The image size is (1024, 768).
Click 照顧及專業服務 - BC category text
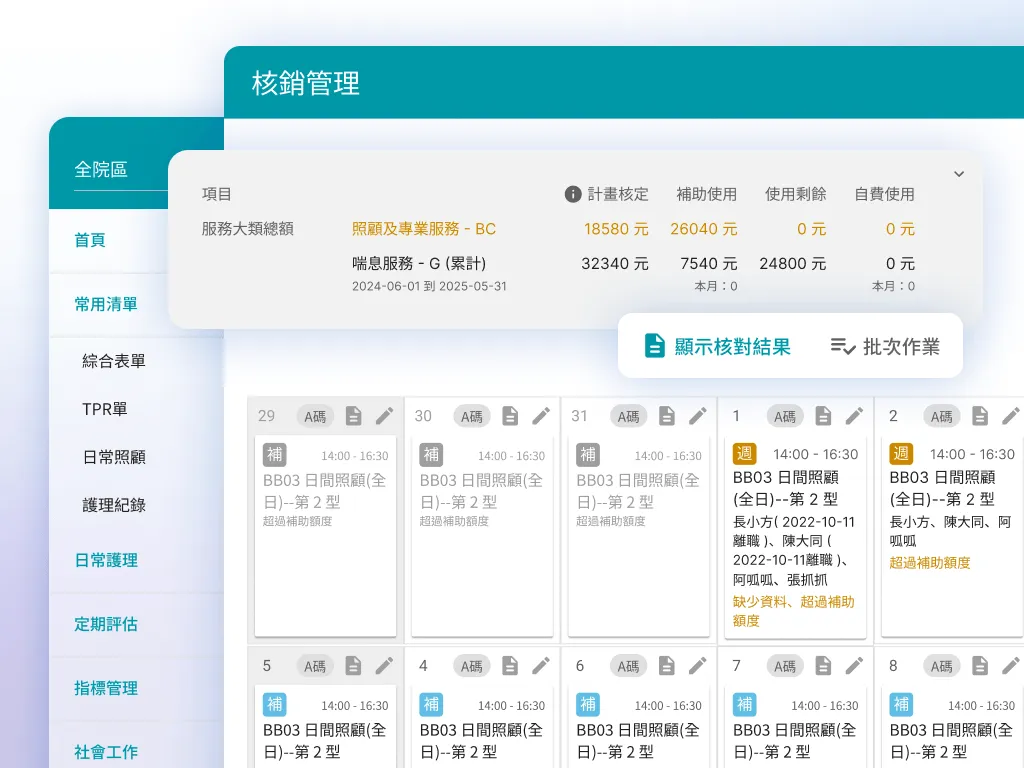pyautogui.click(x=424, y=229)
